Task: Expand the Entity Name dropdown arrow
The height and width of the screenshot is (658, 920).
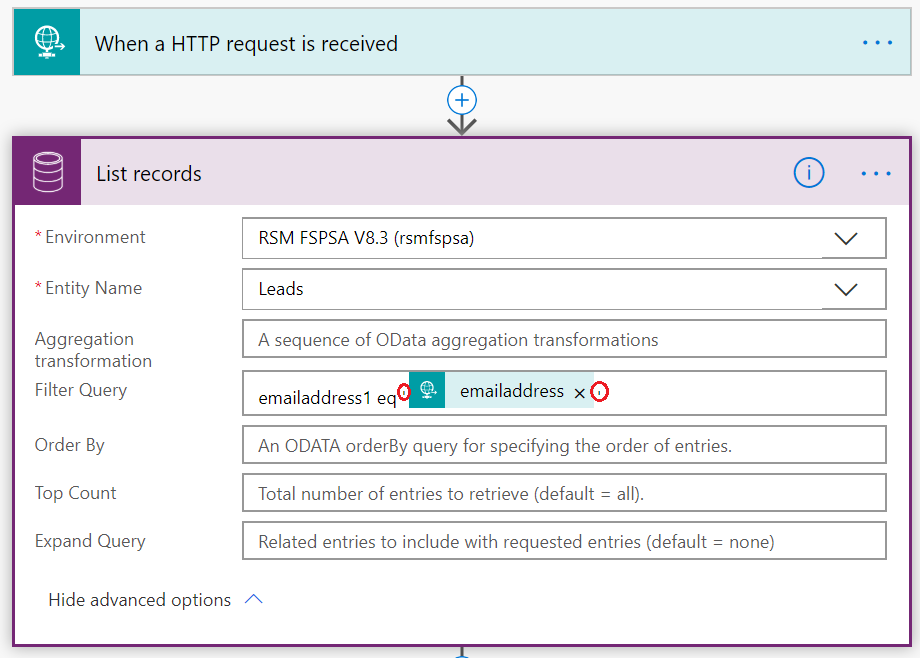Action: (846, 289)
